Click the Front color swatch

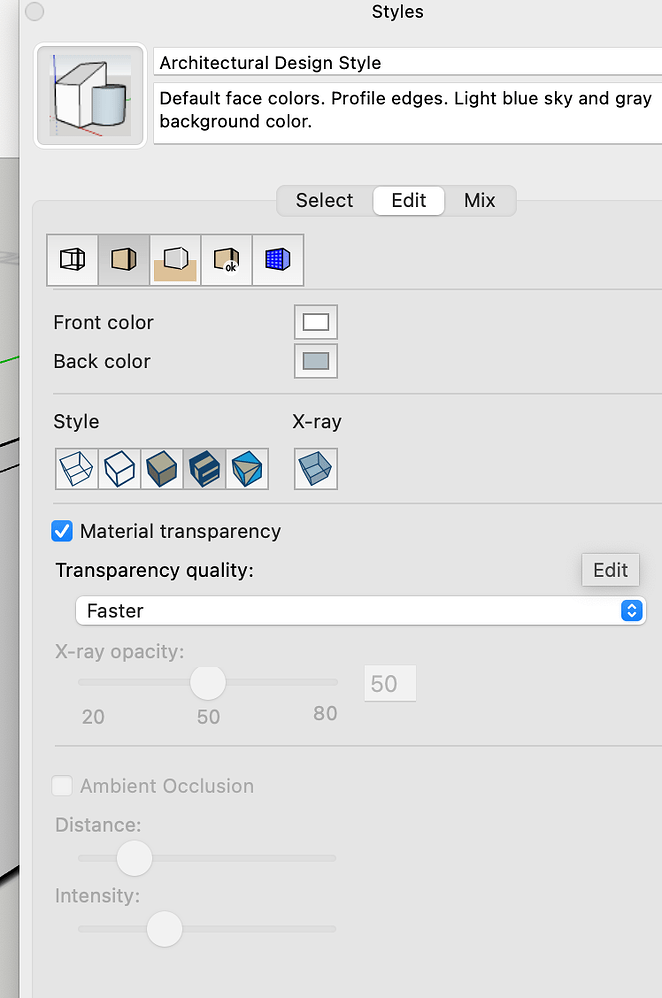click(x=316, y=323)
